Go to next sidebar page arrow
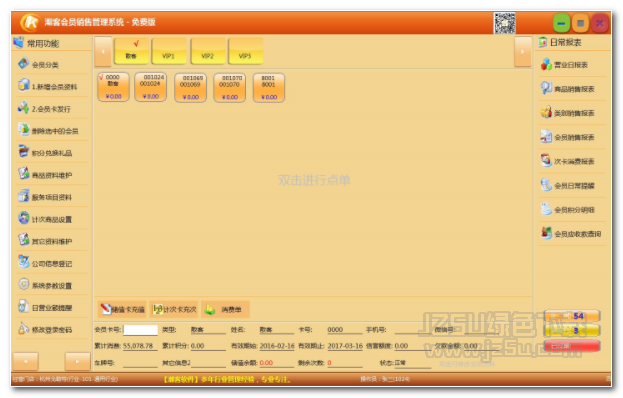The height and width of the screenshot is (398, 623). pyautogui.click(x=77, y=361)
